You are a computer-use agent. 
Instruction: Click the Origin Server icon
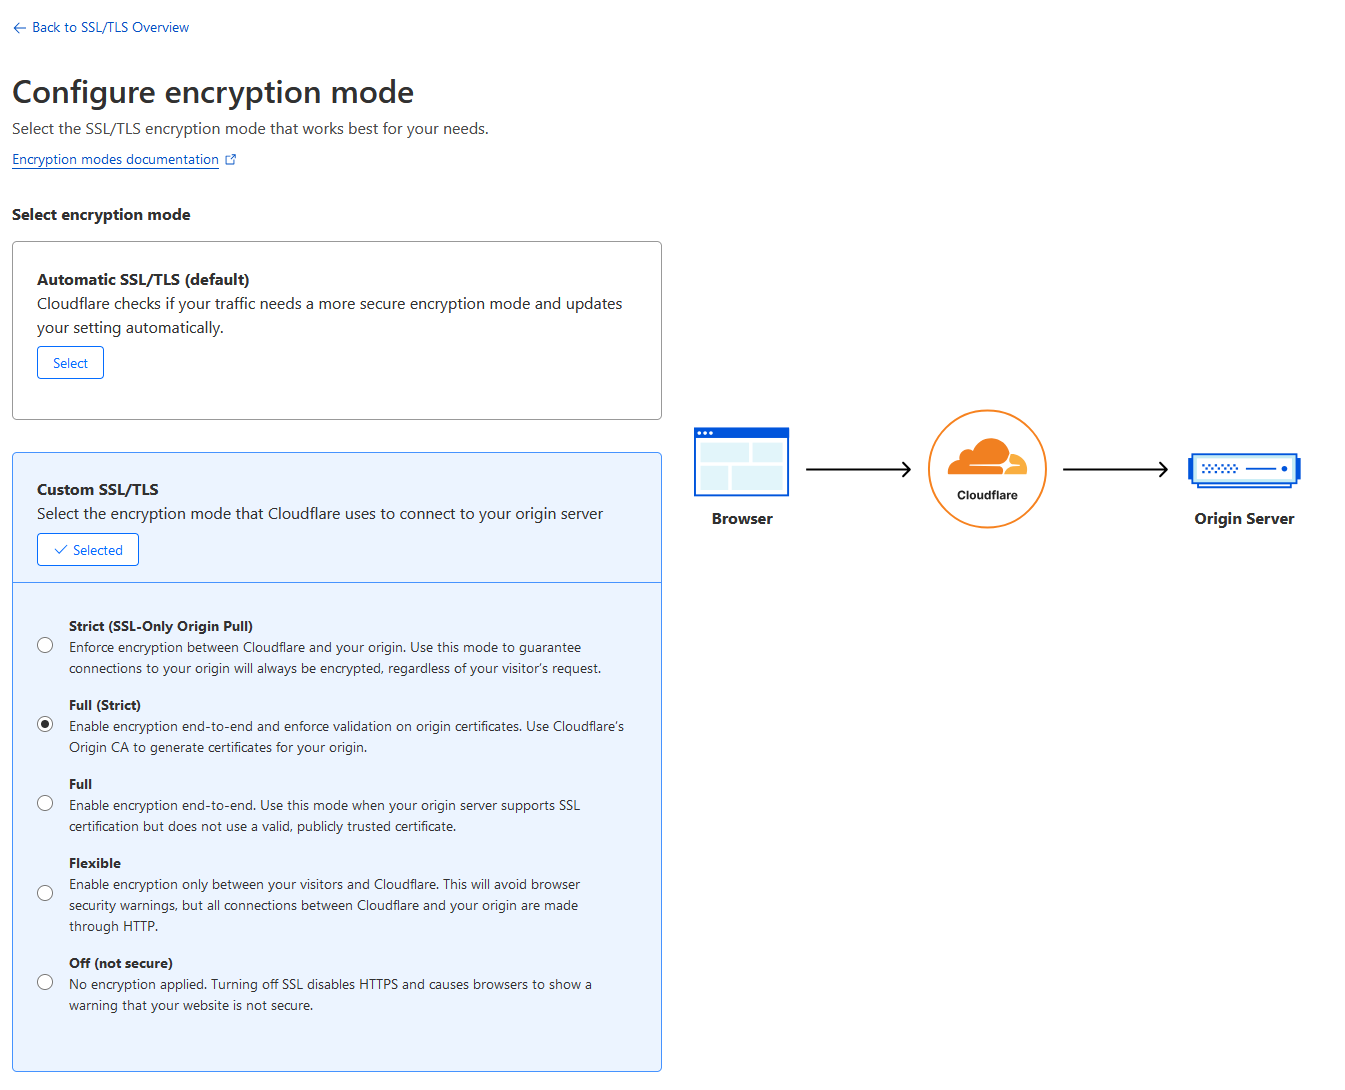(1244, 469)
